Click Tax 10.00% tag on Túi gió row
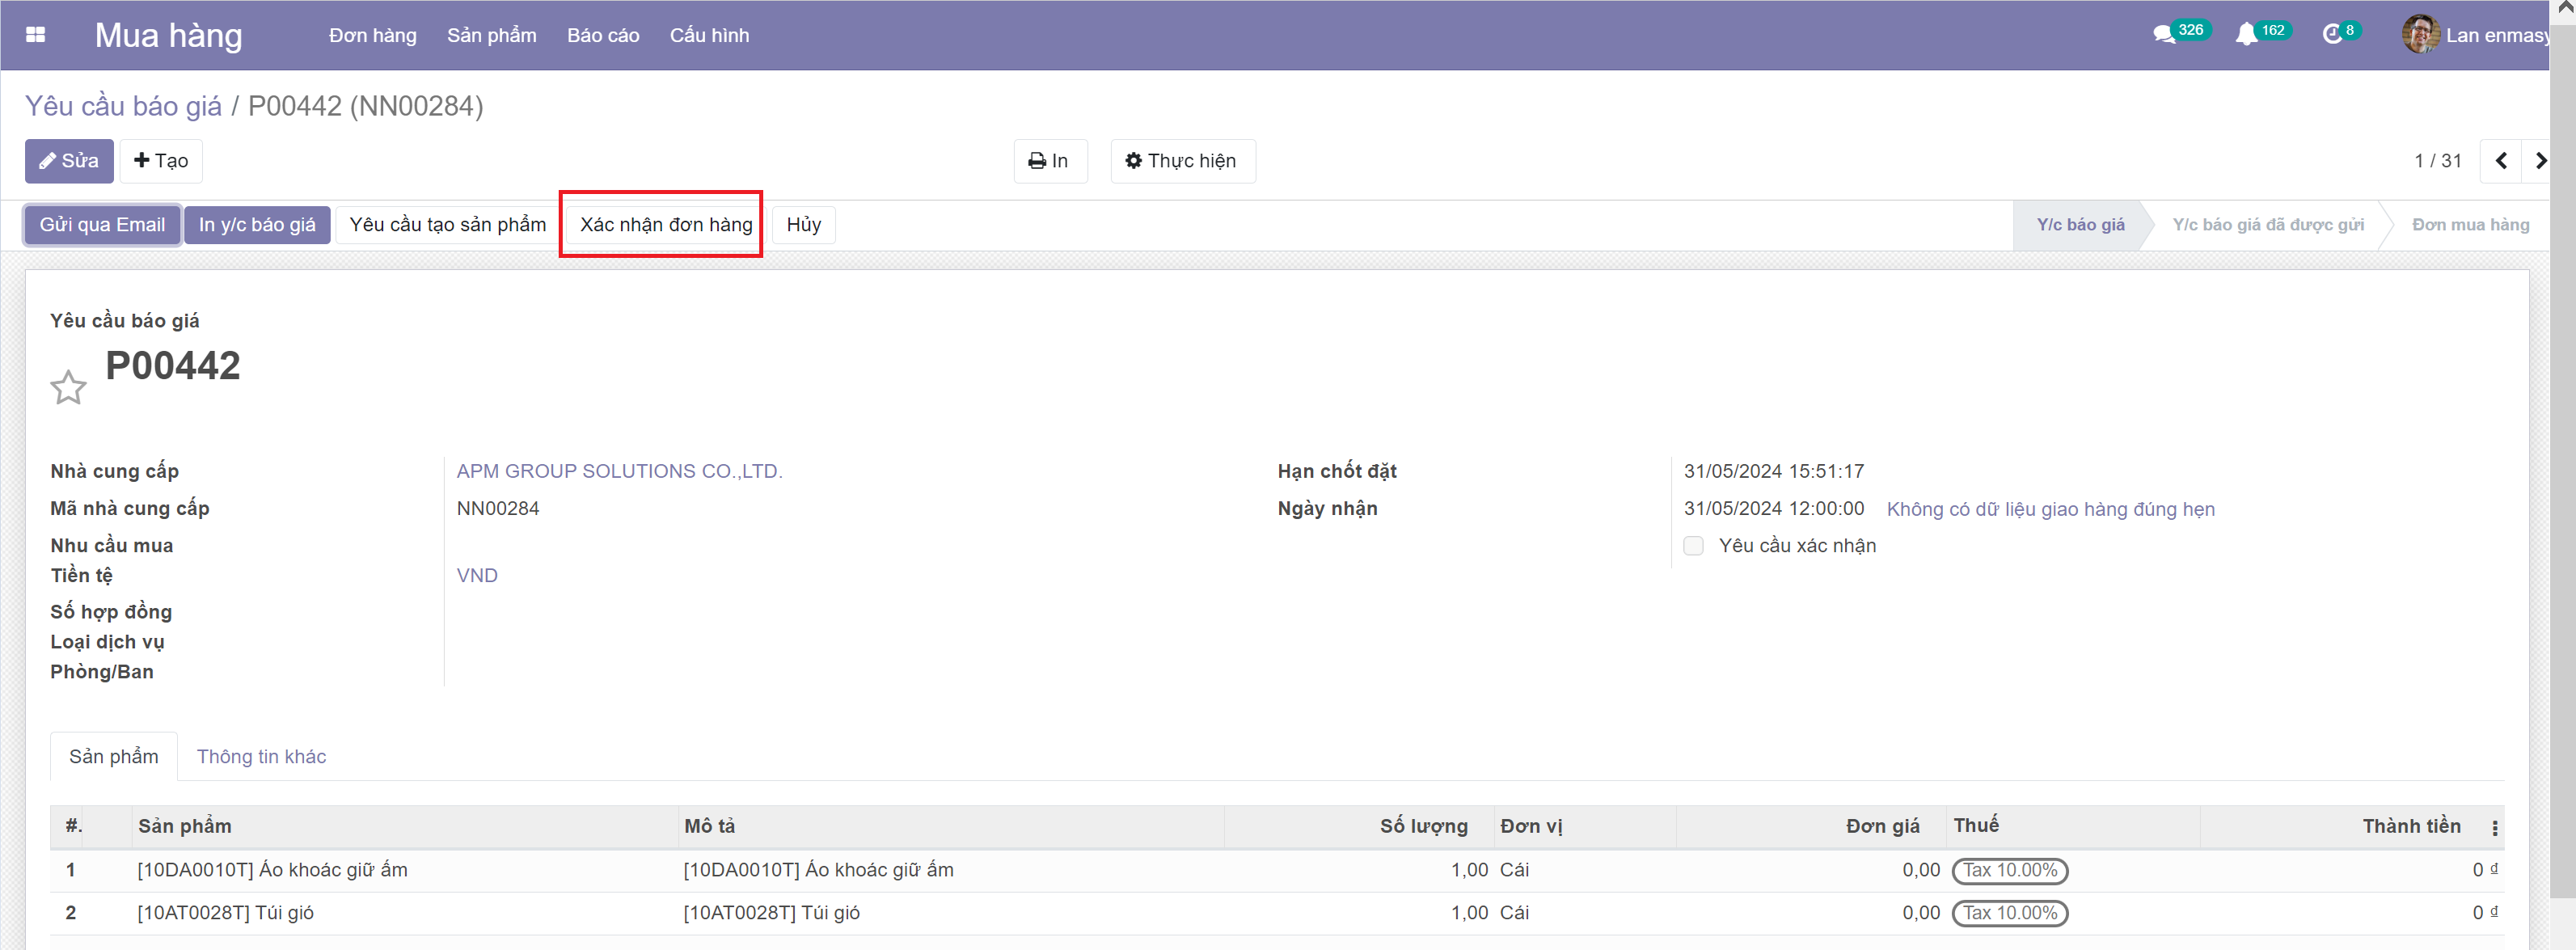 pyautogui.click(x=2009, y=913)
